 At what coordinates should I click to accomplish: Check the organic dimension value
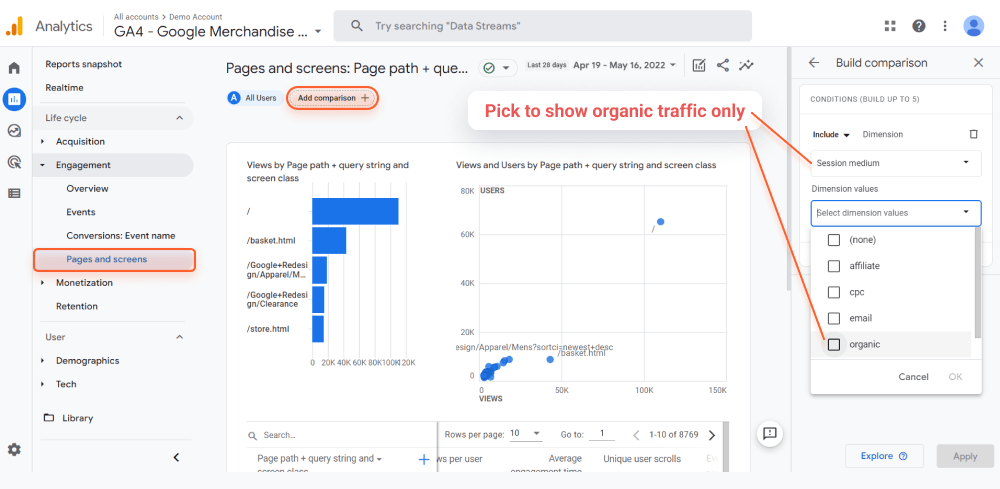[834, 344]
